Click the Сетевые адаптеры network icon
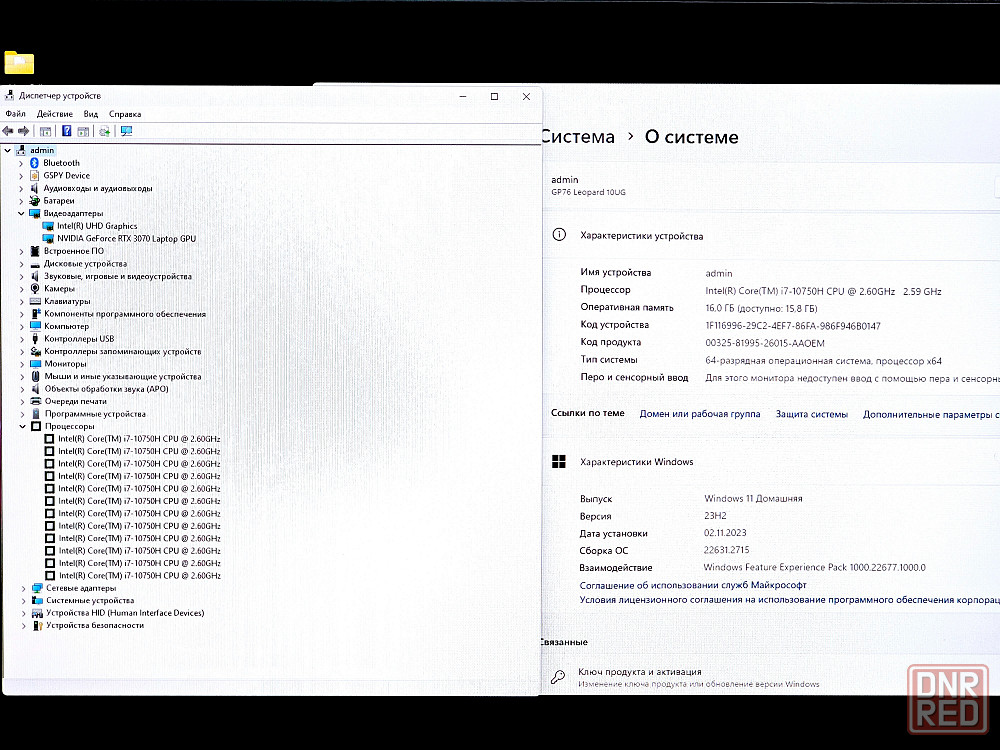The height and width of the screenshot is (750, 1000). (x=37, y=588)
